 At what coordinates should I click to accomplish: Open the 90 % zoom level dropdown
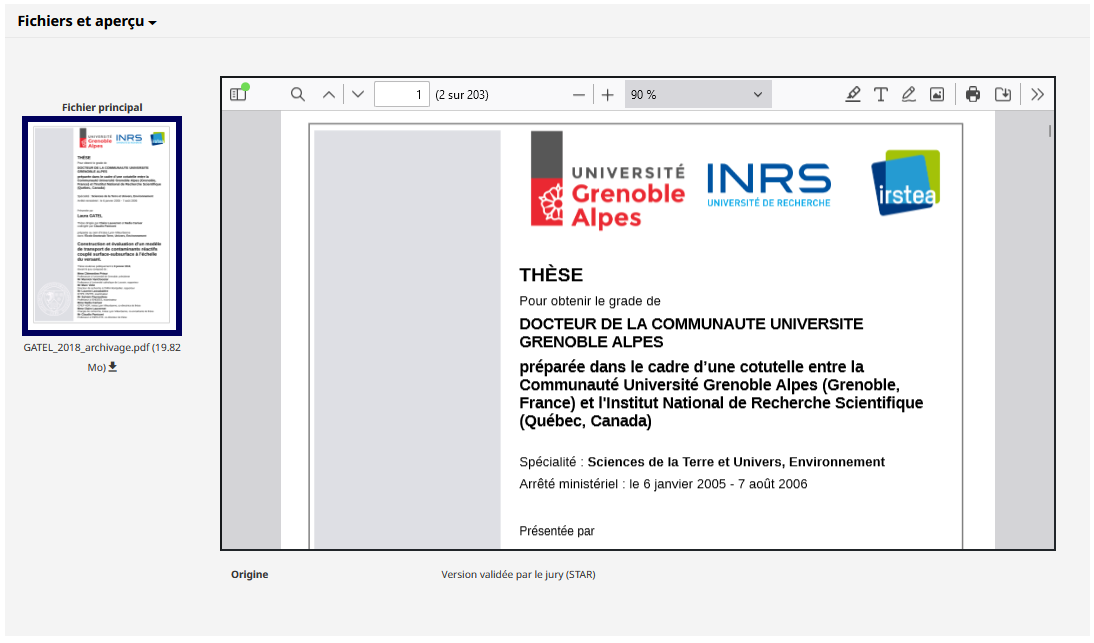click(698, 94)
